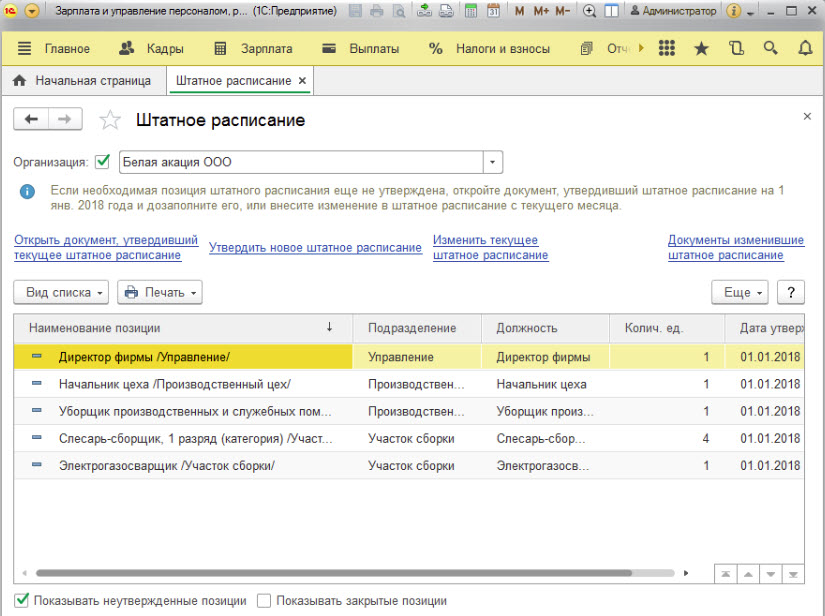The height and width of the screenshot is (616, 825).
Task: Uncheck the Организация filter checkbox
Action: pyautogui.click(x=102, y=162)
